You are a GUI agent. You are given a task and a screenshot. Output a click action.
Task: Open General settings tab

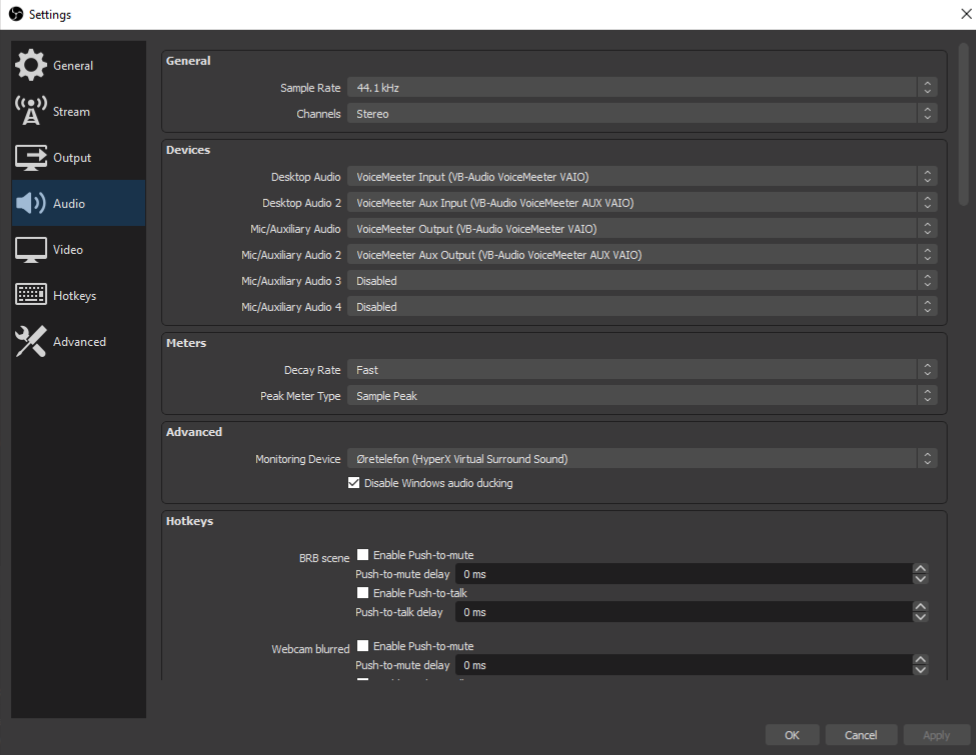tap(78, 65)
